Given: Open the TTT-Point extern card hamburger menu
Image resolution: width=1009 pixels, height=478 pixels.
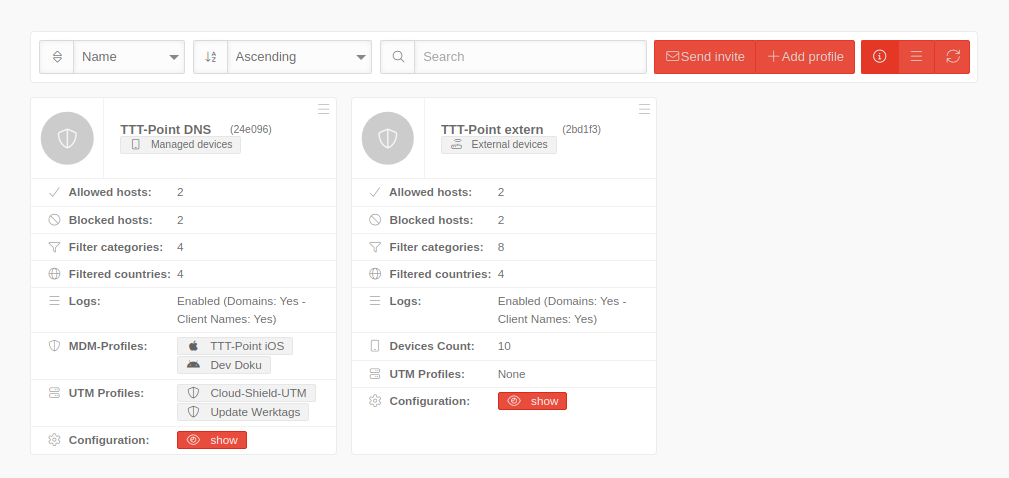Looking at the screenshot, I should 644,109.
